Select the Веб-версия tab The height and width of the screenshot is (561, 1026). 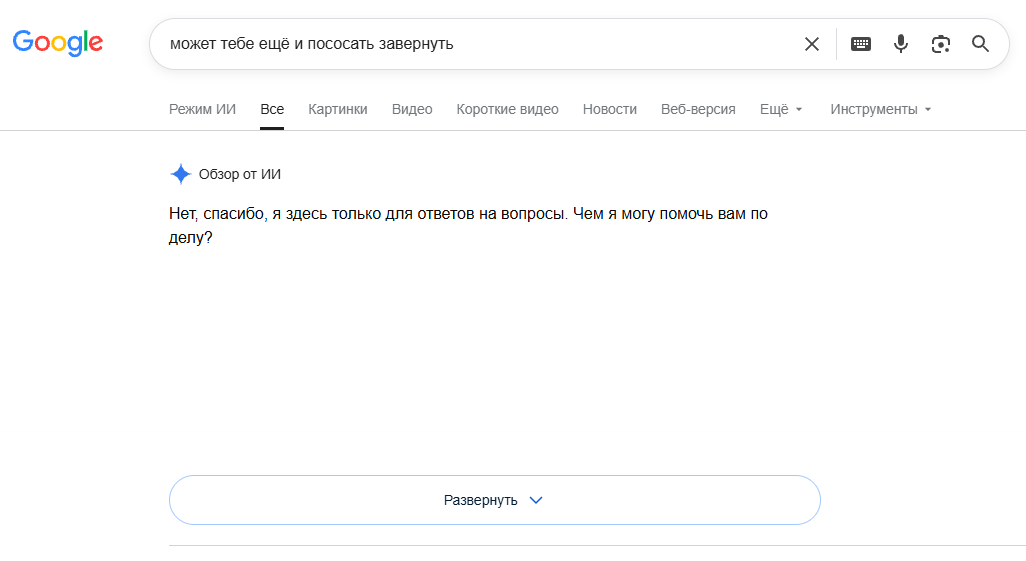point(698,109)
